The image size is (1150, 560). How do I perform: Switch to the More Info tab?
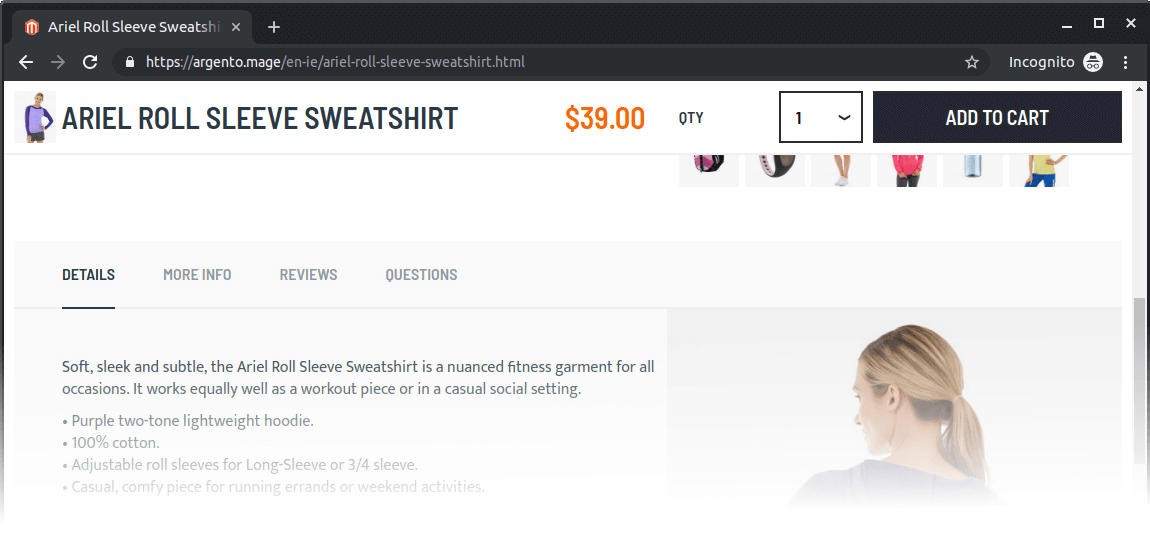click(x=197, y=275)
